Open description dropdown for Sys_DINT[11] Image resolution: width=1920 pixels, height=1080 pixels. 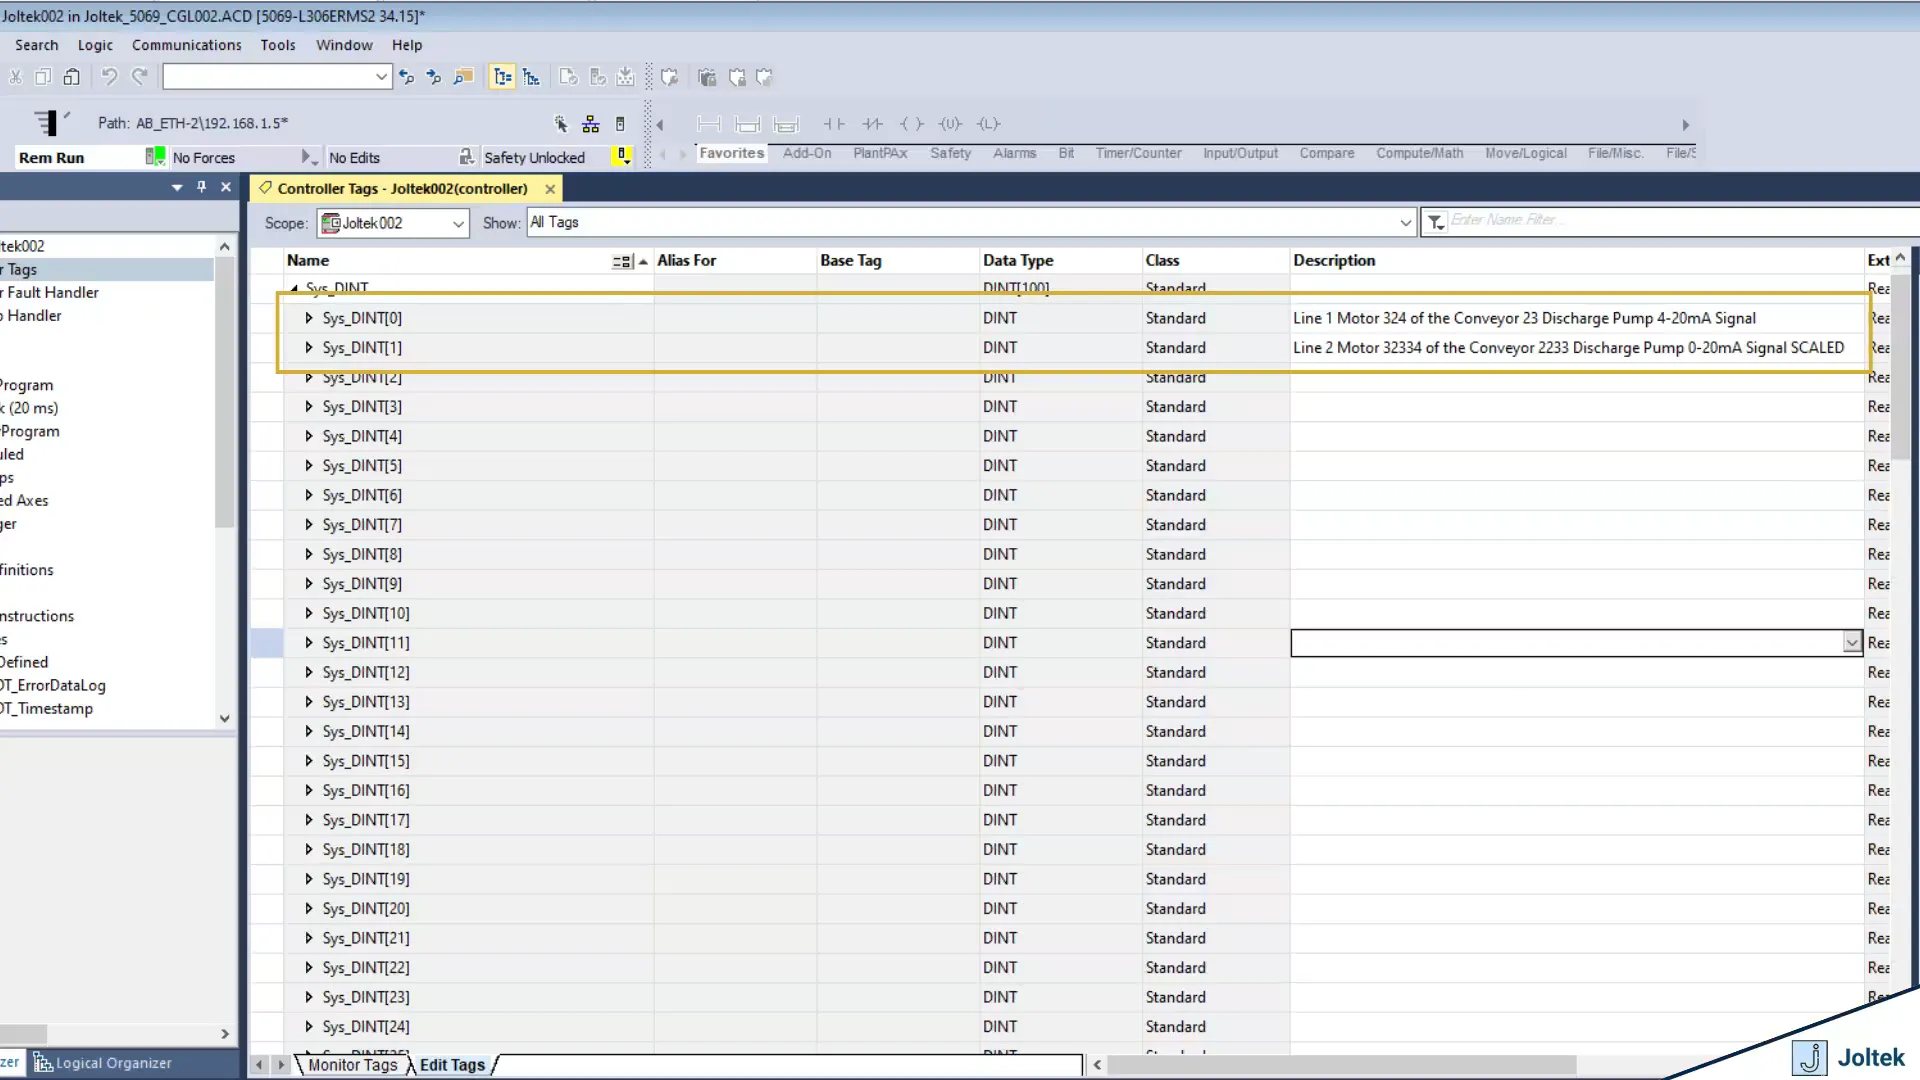1851,643
